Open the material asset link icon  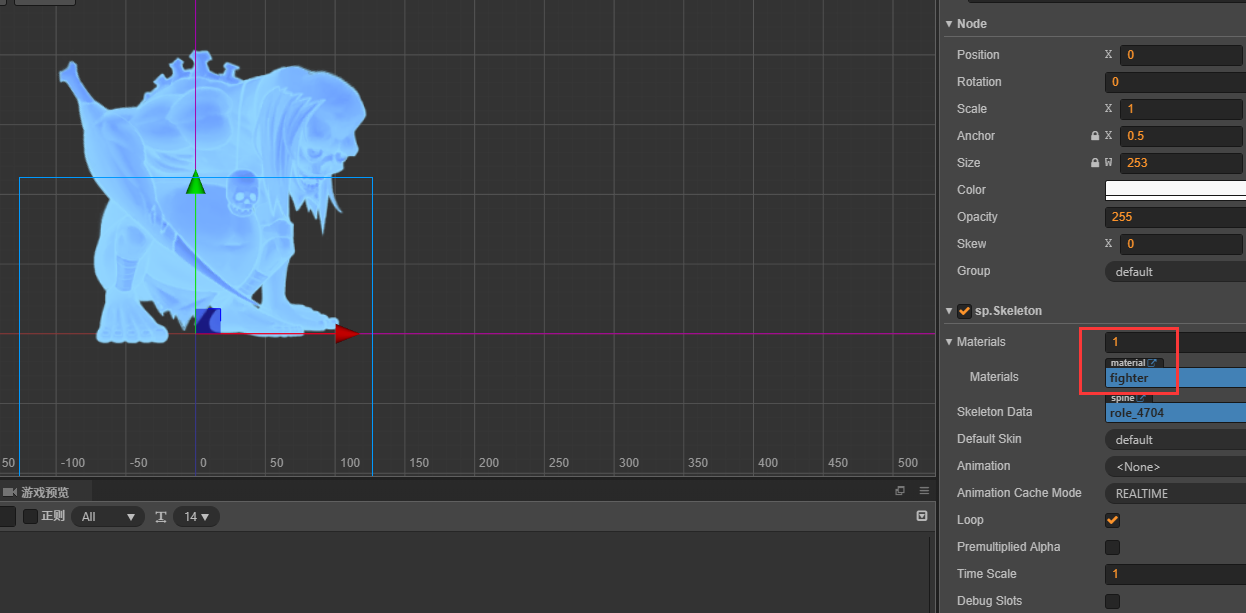pyautogui.click(x=1153, y=363)
